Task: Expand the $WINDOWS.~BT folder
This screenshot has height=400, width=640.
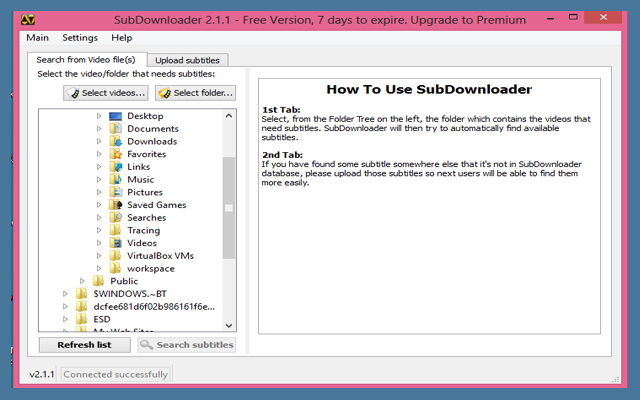Action: [66, 294]
